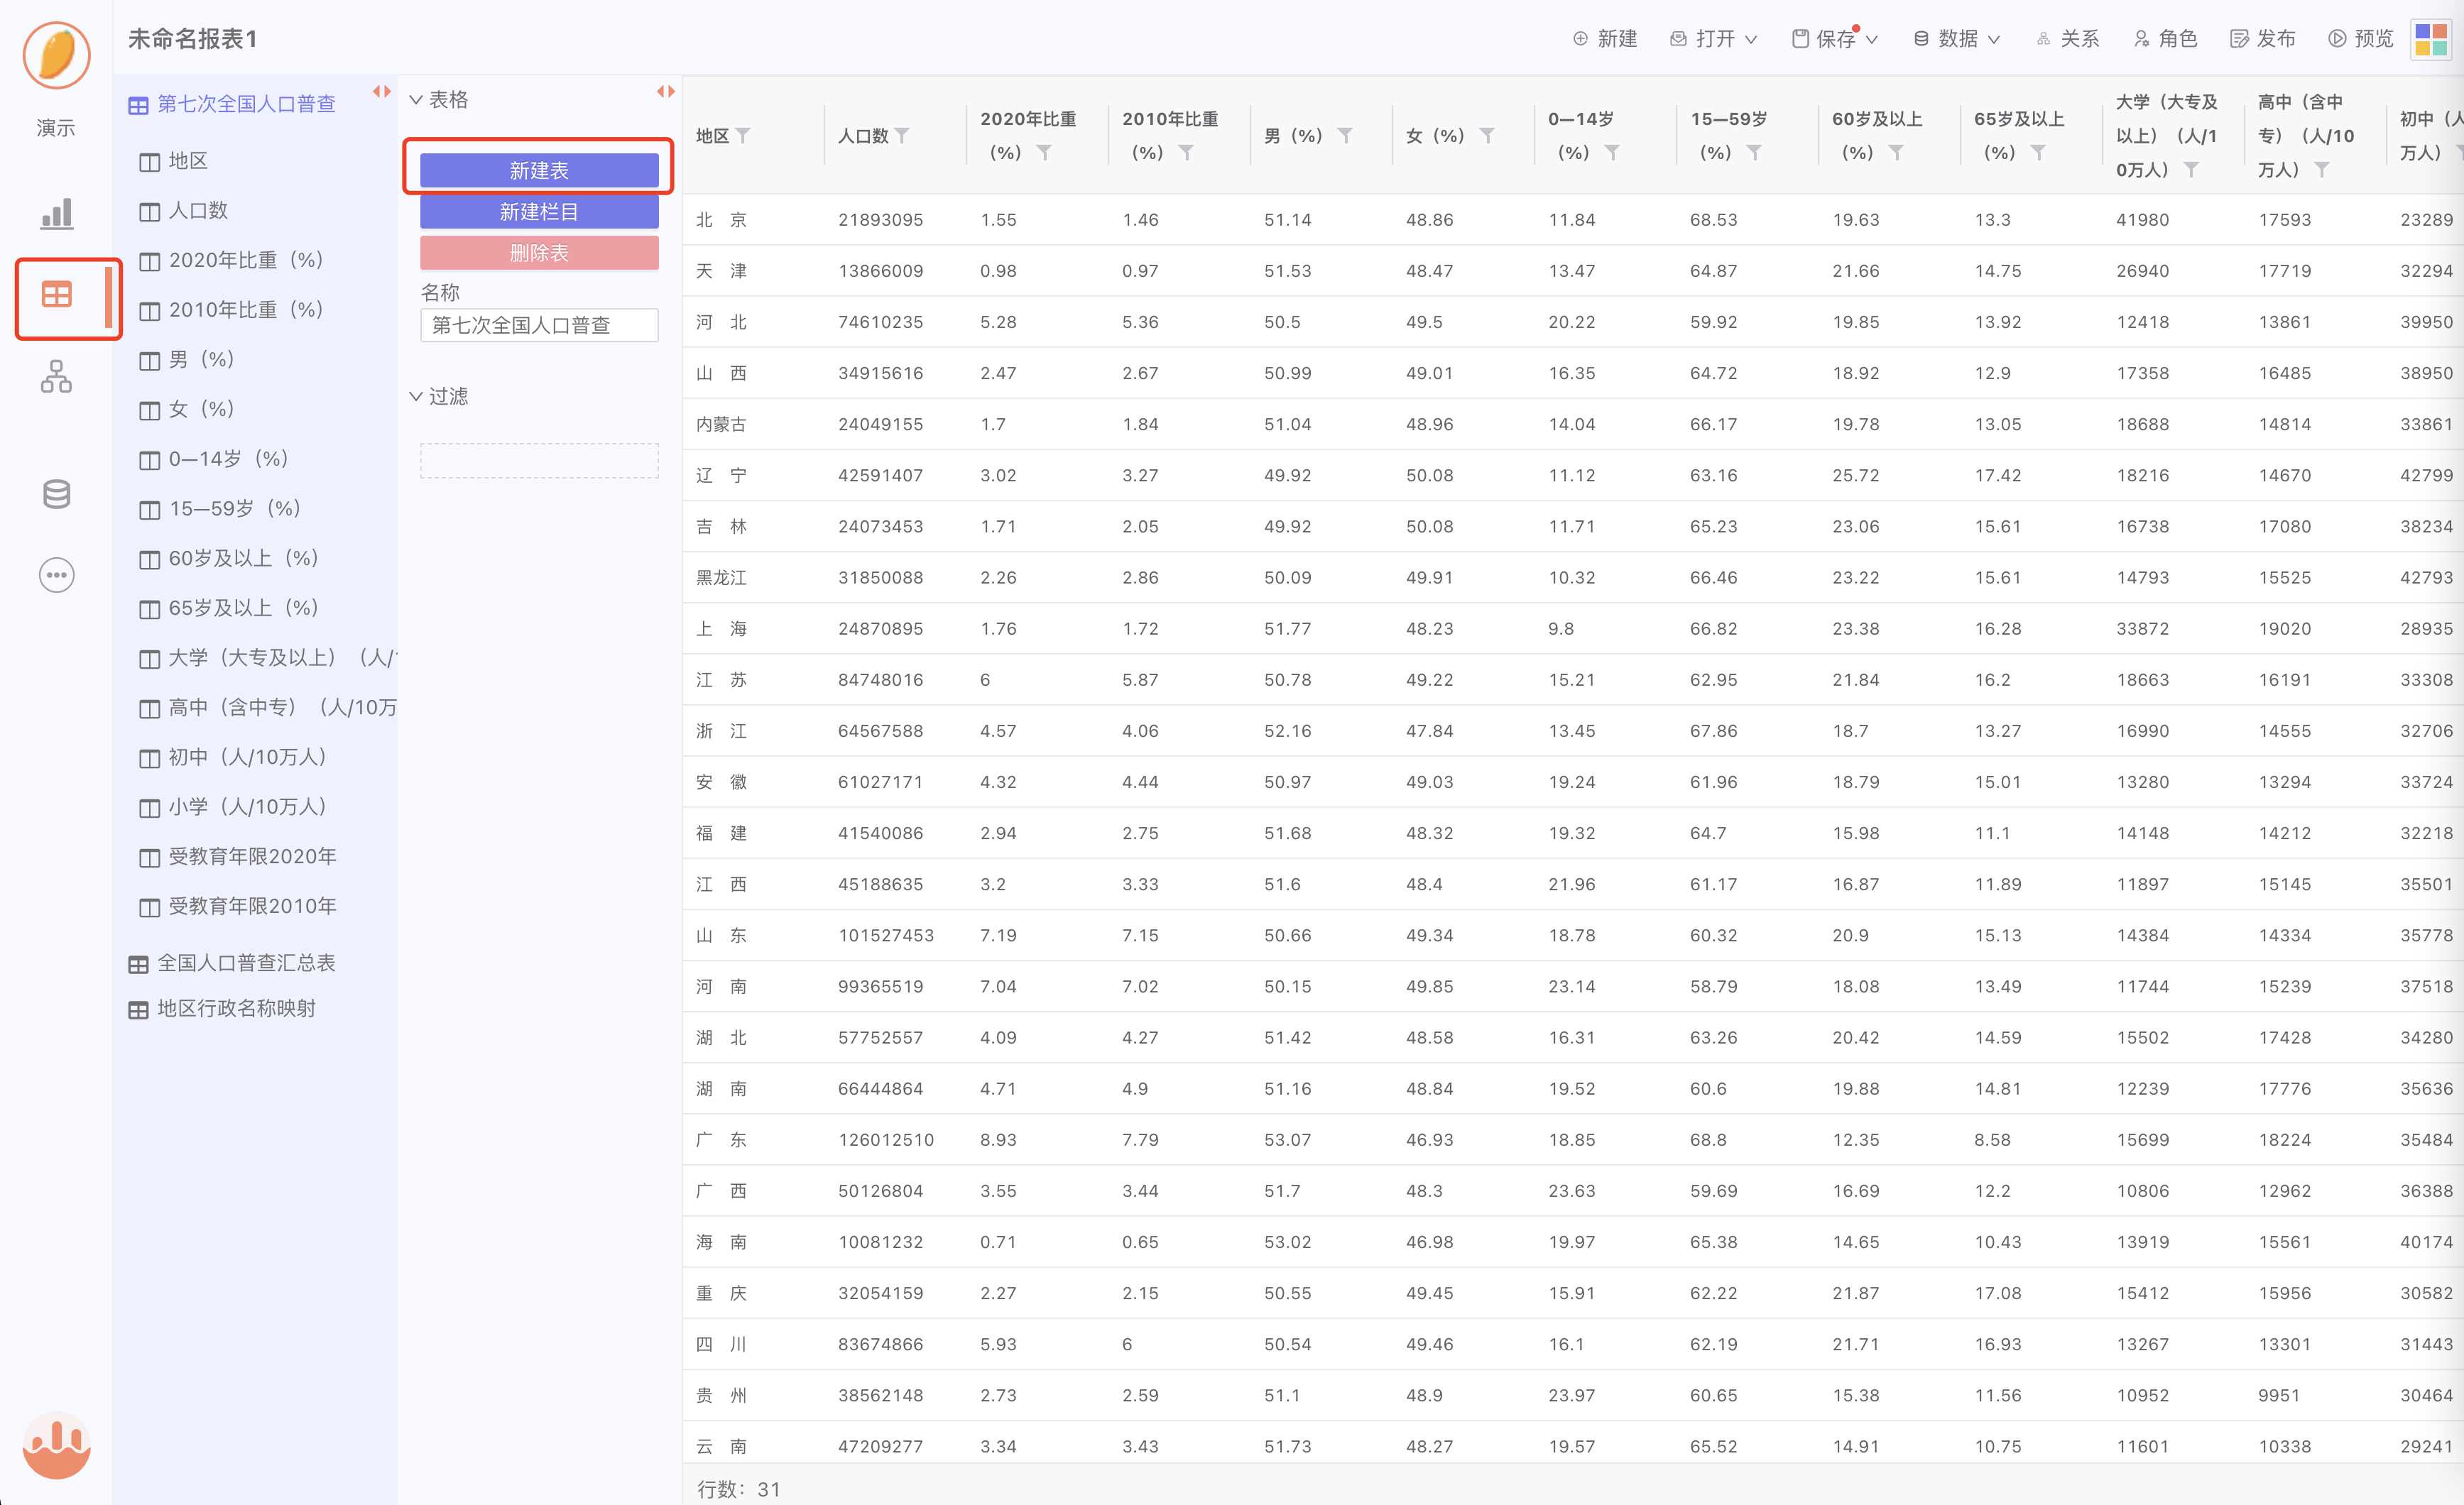
Task: Open the 数据 dropdown menu
Action: [1956, 39]
